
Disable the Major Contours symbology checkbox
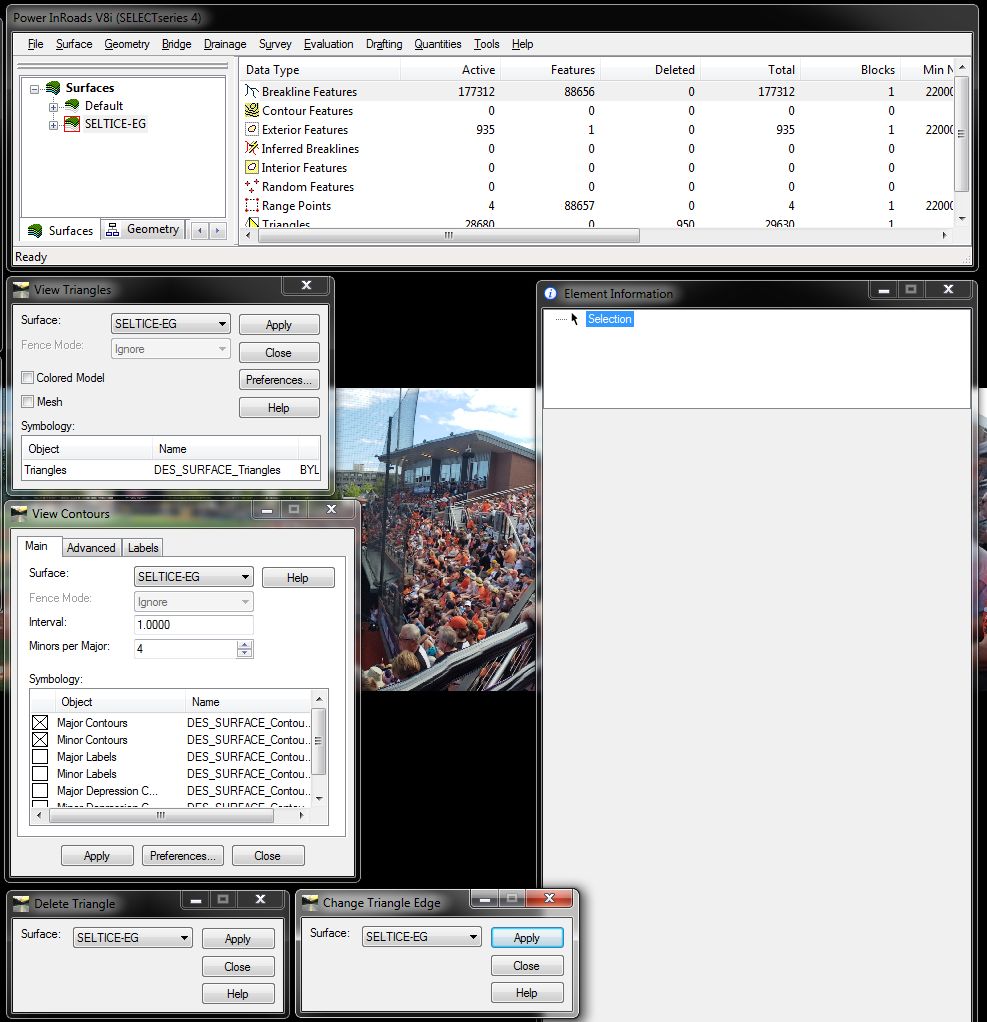point(41,722)
